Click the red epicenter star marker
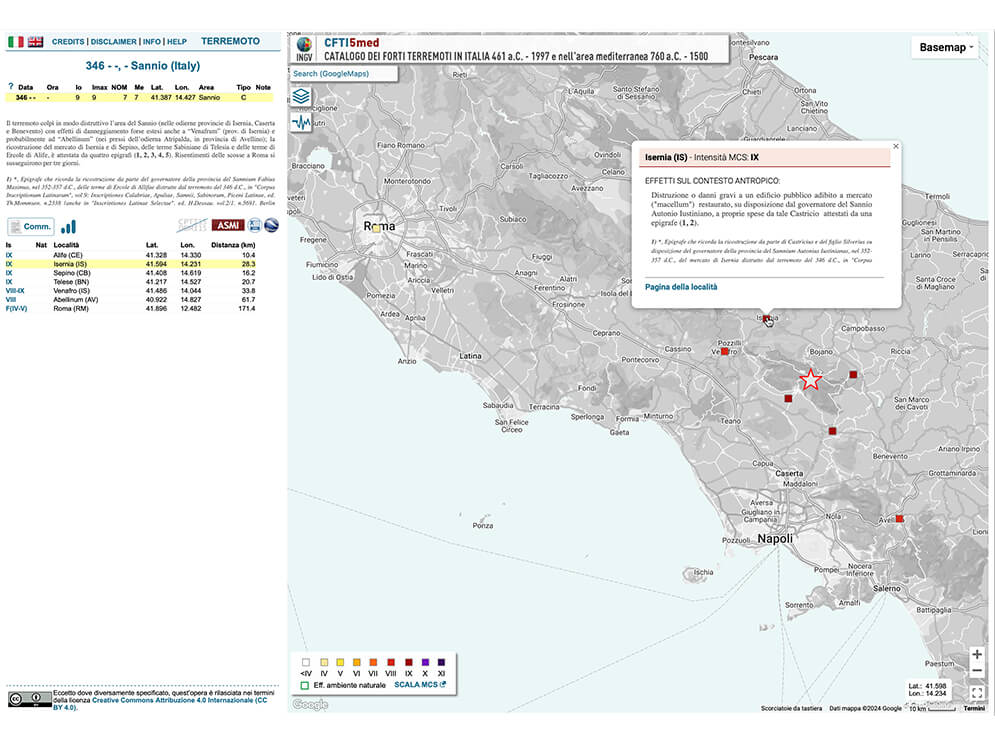The width and height of the screenshot is (995, 746). 810,380
